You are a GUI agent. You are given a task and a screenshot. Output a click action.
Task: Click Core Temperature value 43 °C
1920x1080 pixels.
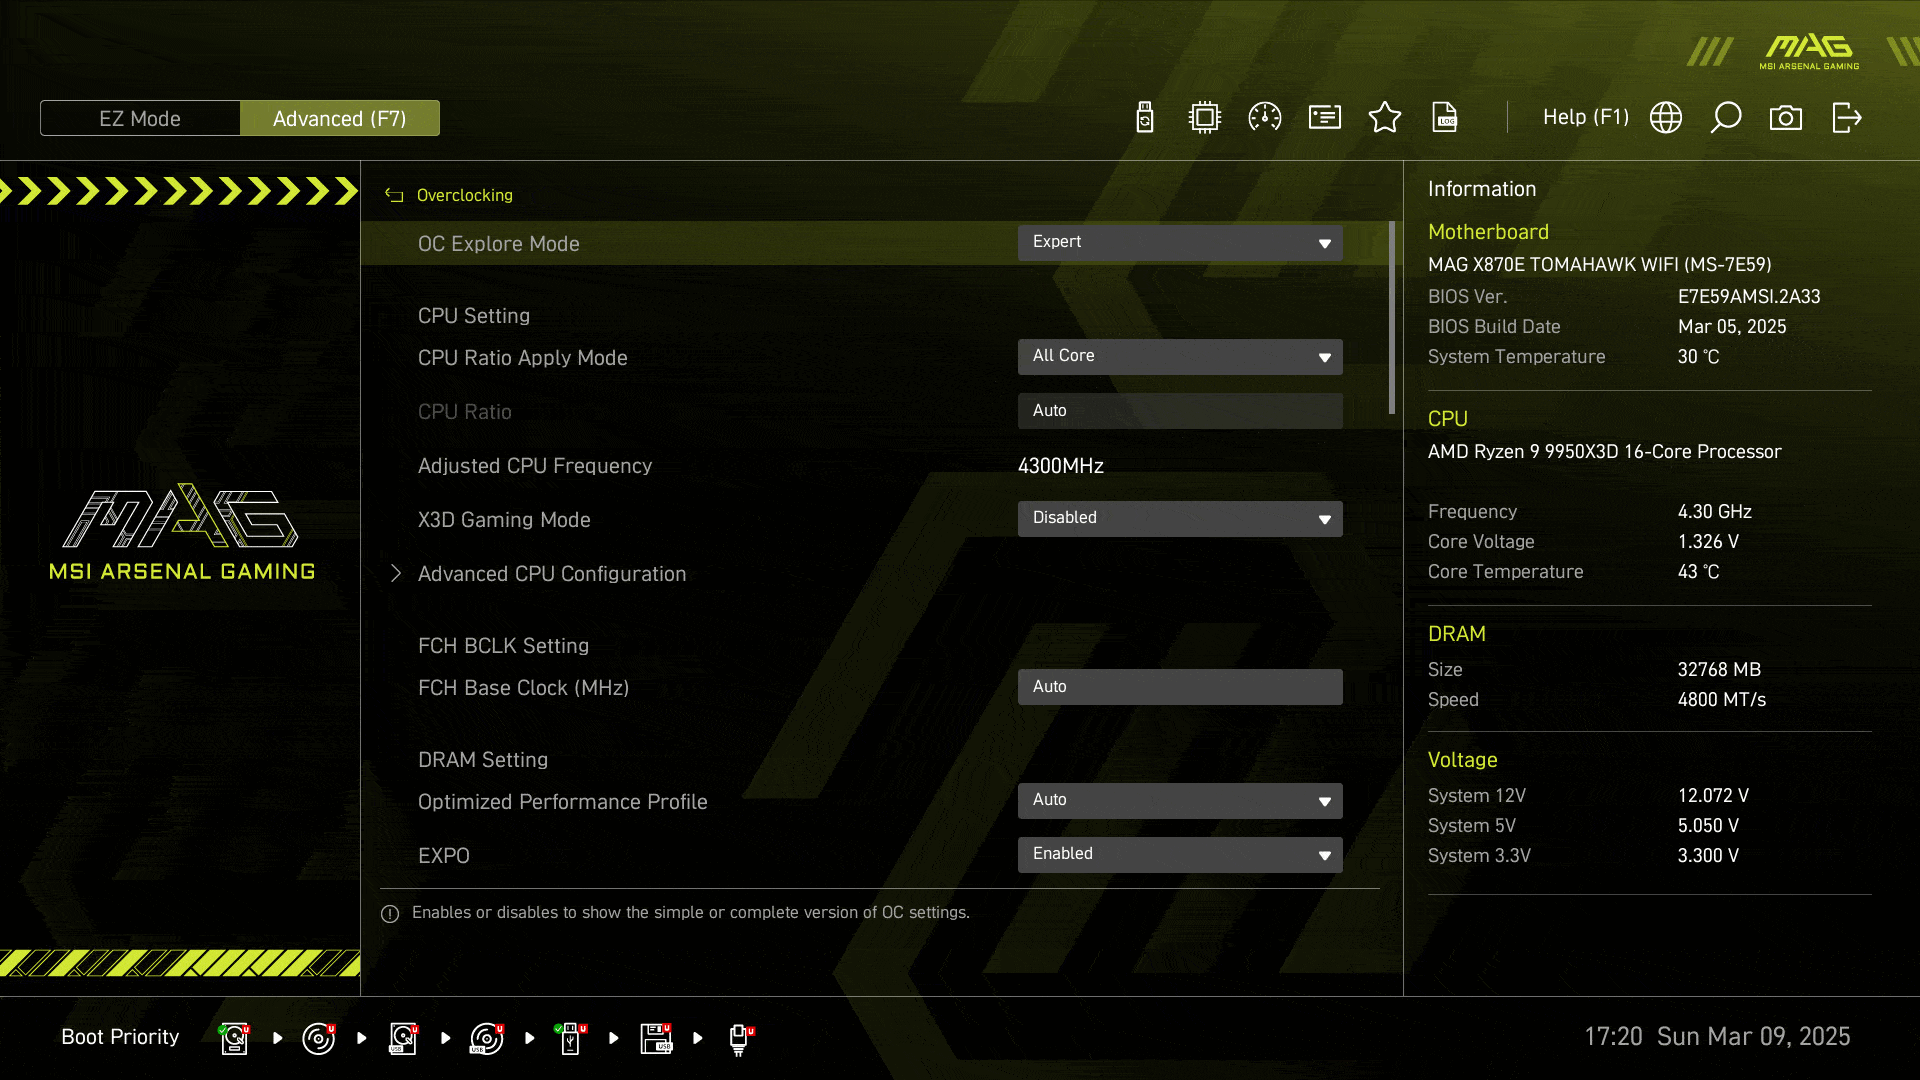(1699, 572)
